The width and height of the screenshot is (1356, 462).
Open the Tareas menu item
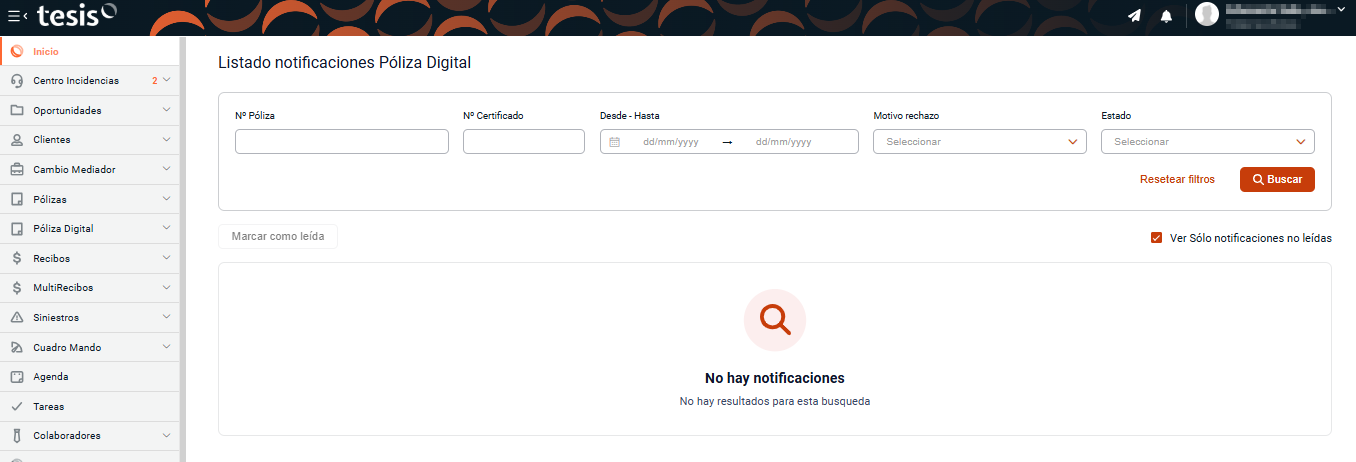pyautogui.click(x=90, y=407)
